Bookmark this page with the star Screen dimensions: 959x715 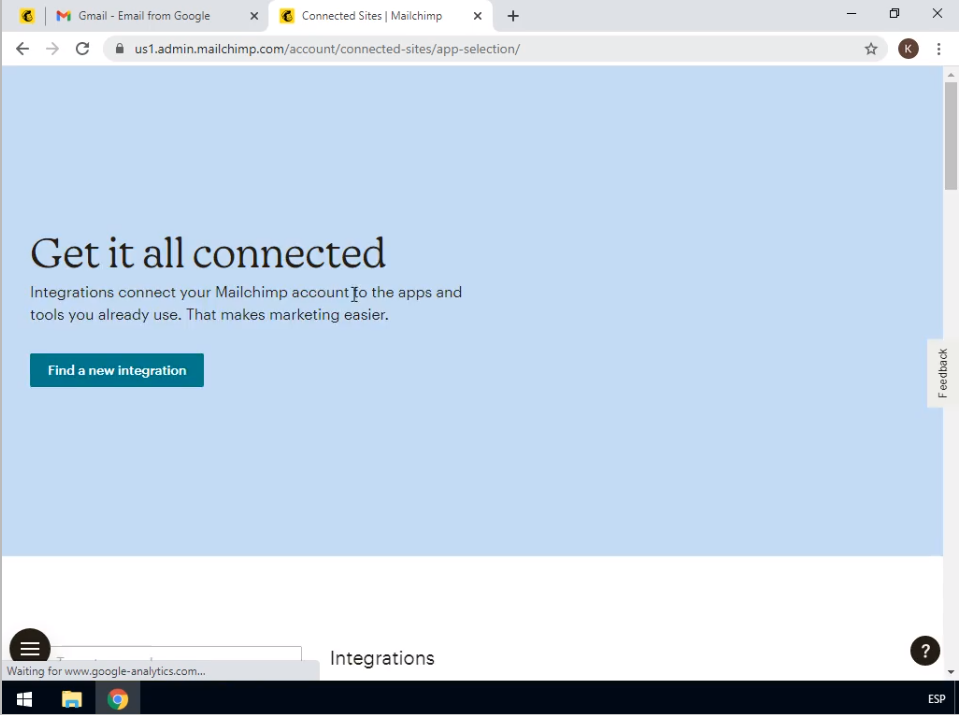tap(871, 49)
